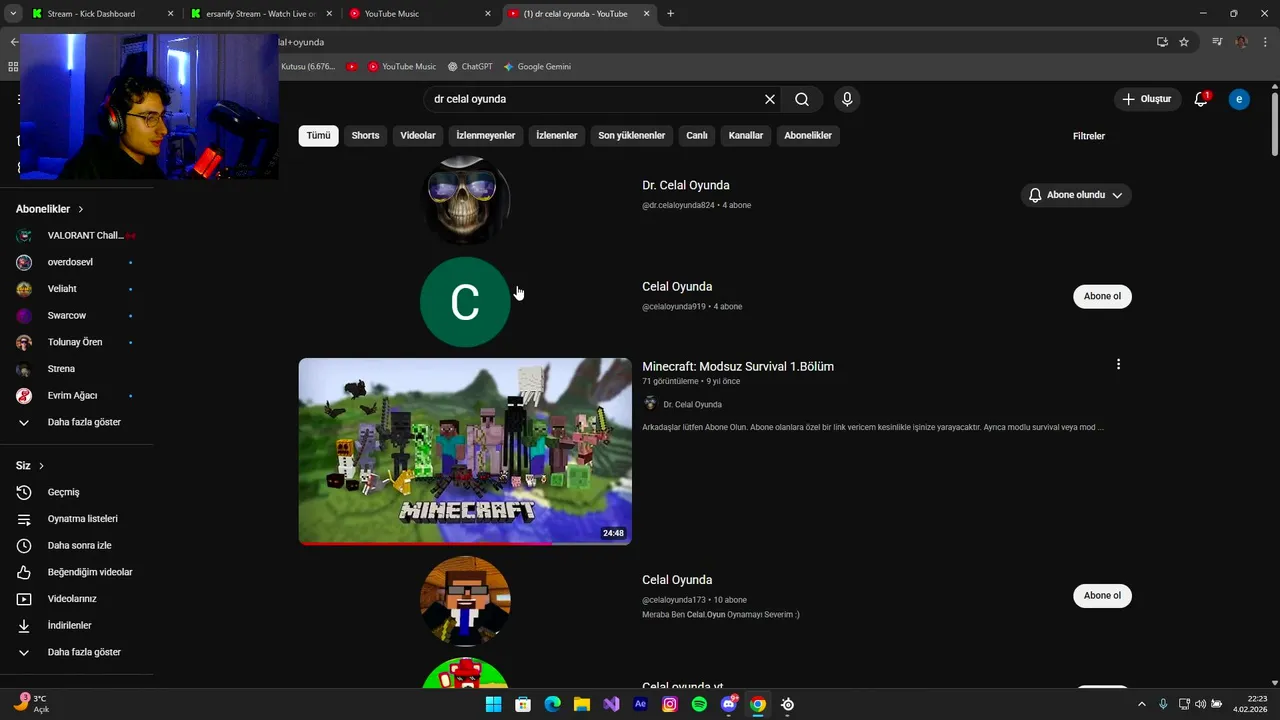Clear the YouTube search box text
The image size is (1280, 720).
(770, 99)
